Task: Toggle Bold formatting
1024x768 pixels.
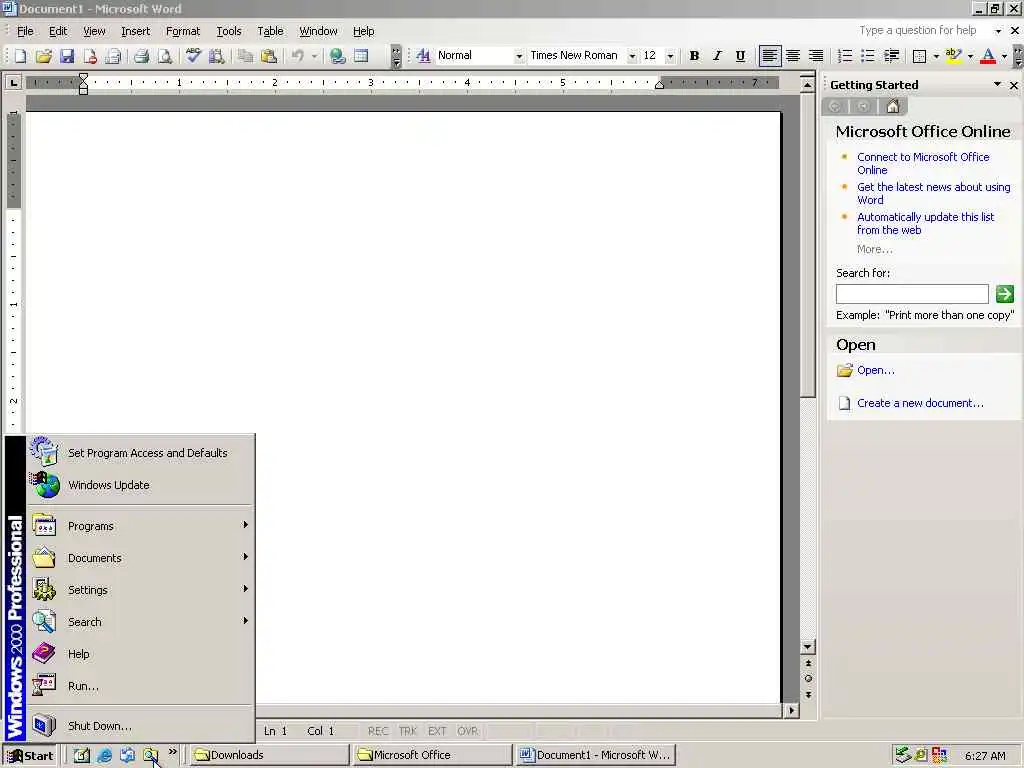Action: pyautogui.click(x=694, y=56)
